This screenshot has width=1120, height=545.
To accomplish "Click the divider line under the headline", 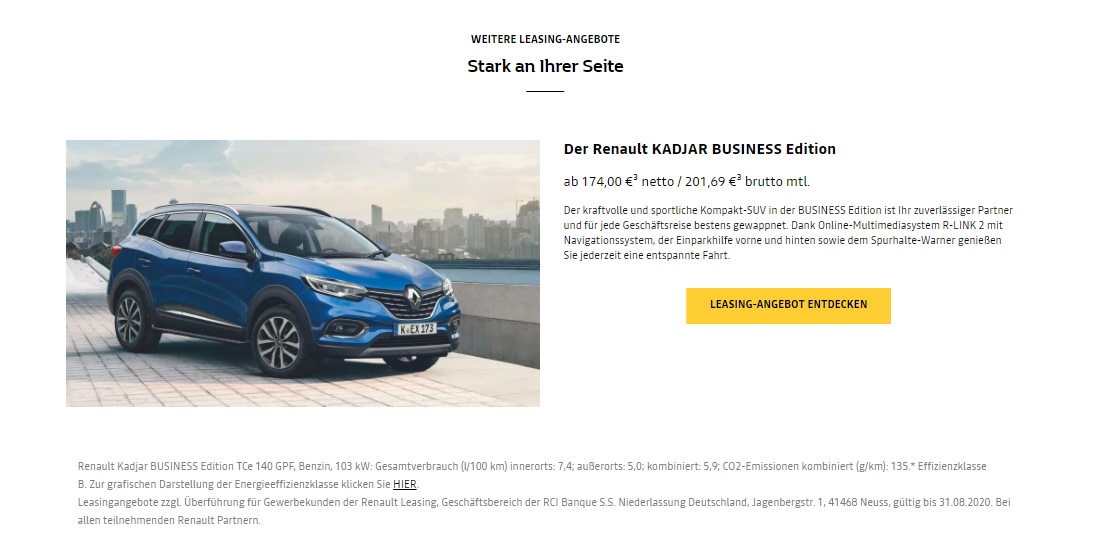I will click(x=545, y=91).
